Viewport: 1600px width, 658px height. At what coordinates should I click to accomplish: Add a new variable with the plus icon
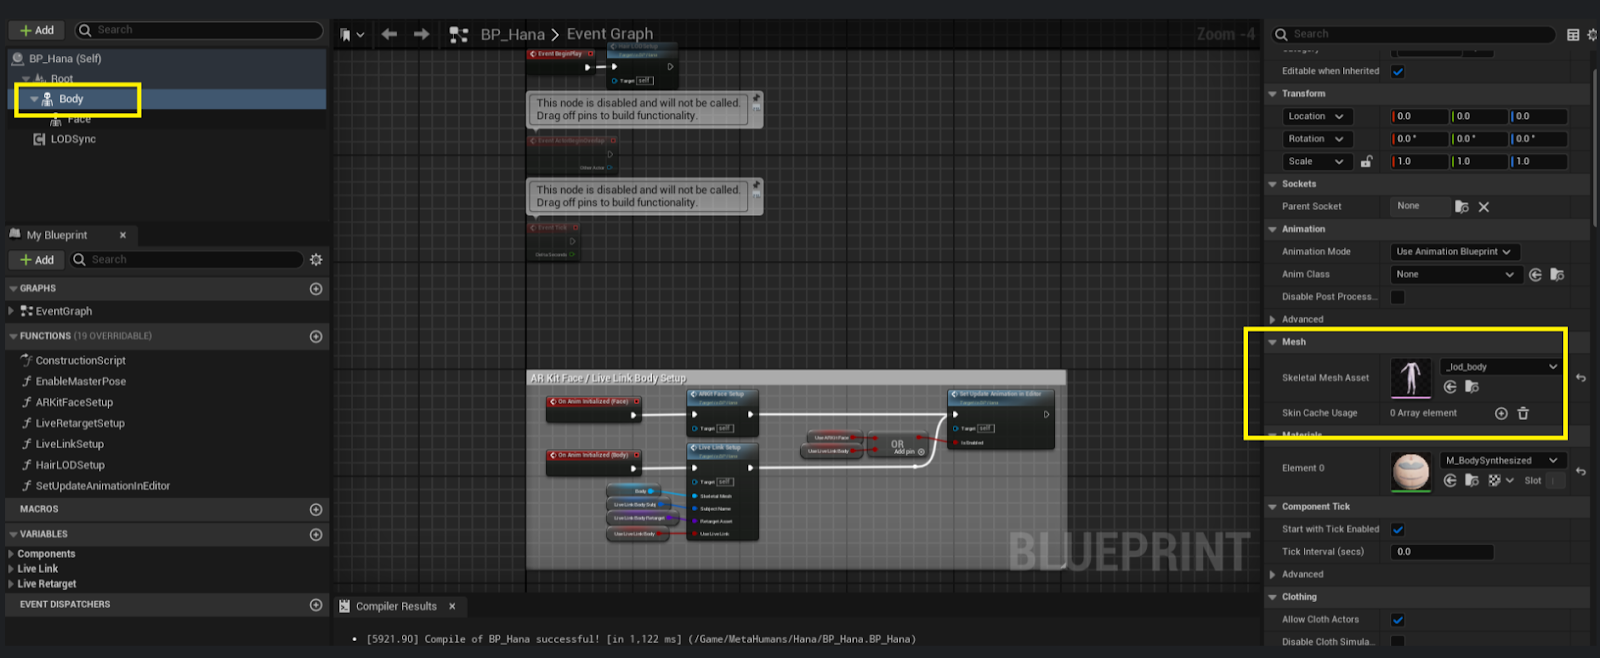click(x=316, y=535)
